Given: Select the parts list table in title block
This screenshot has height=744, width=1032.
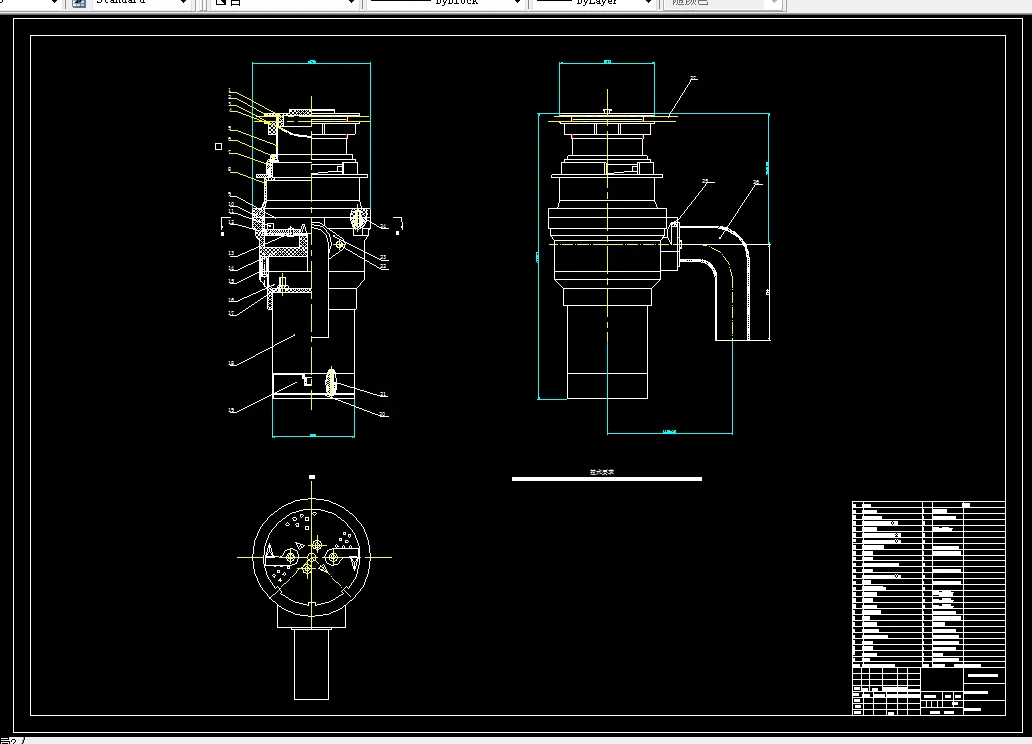Looking at the screenshot, I should click(929, 583).
